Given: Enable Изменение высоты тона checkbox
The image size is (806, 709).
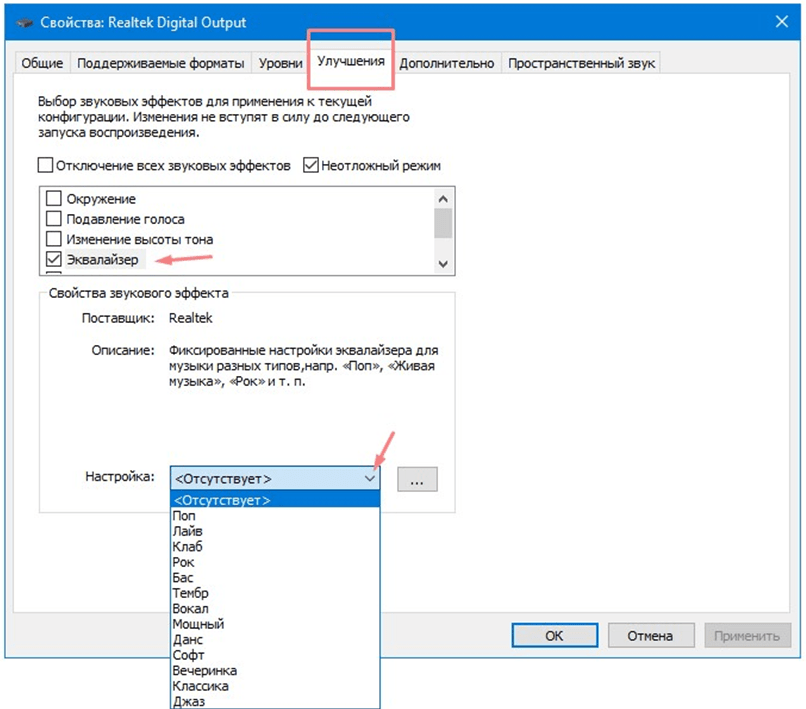Looking at the screenshot, I should click(54, 240).
